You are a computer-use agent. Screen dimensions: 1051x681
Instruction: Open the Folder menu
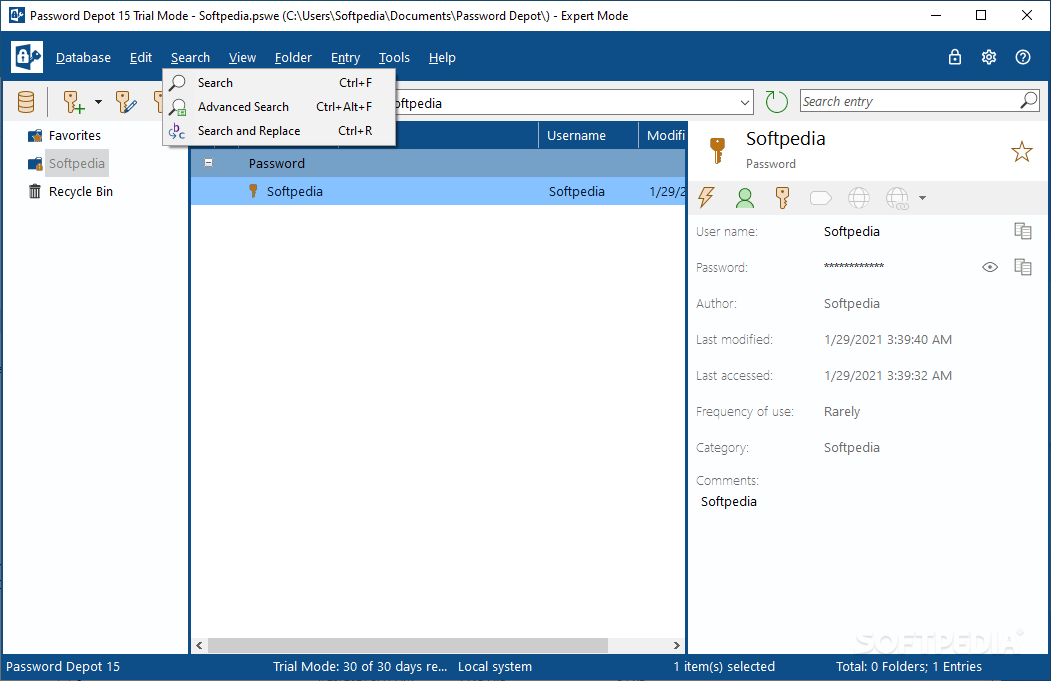coord(293,58)
